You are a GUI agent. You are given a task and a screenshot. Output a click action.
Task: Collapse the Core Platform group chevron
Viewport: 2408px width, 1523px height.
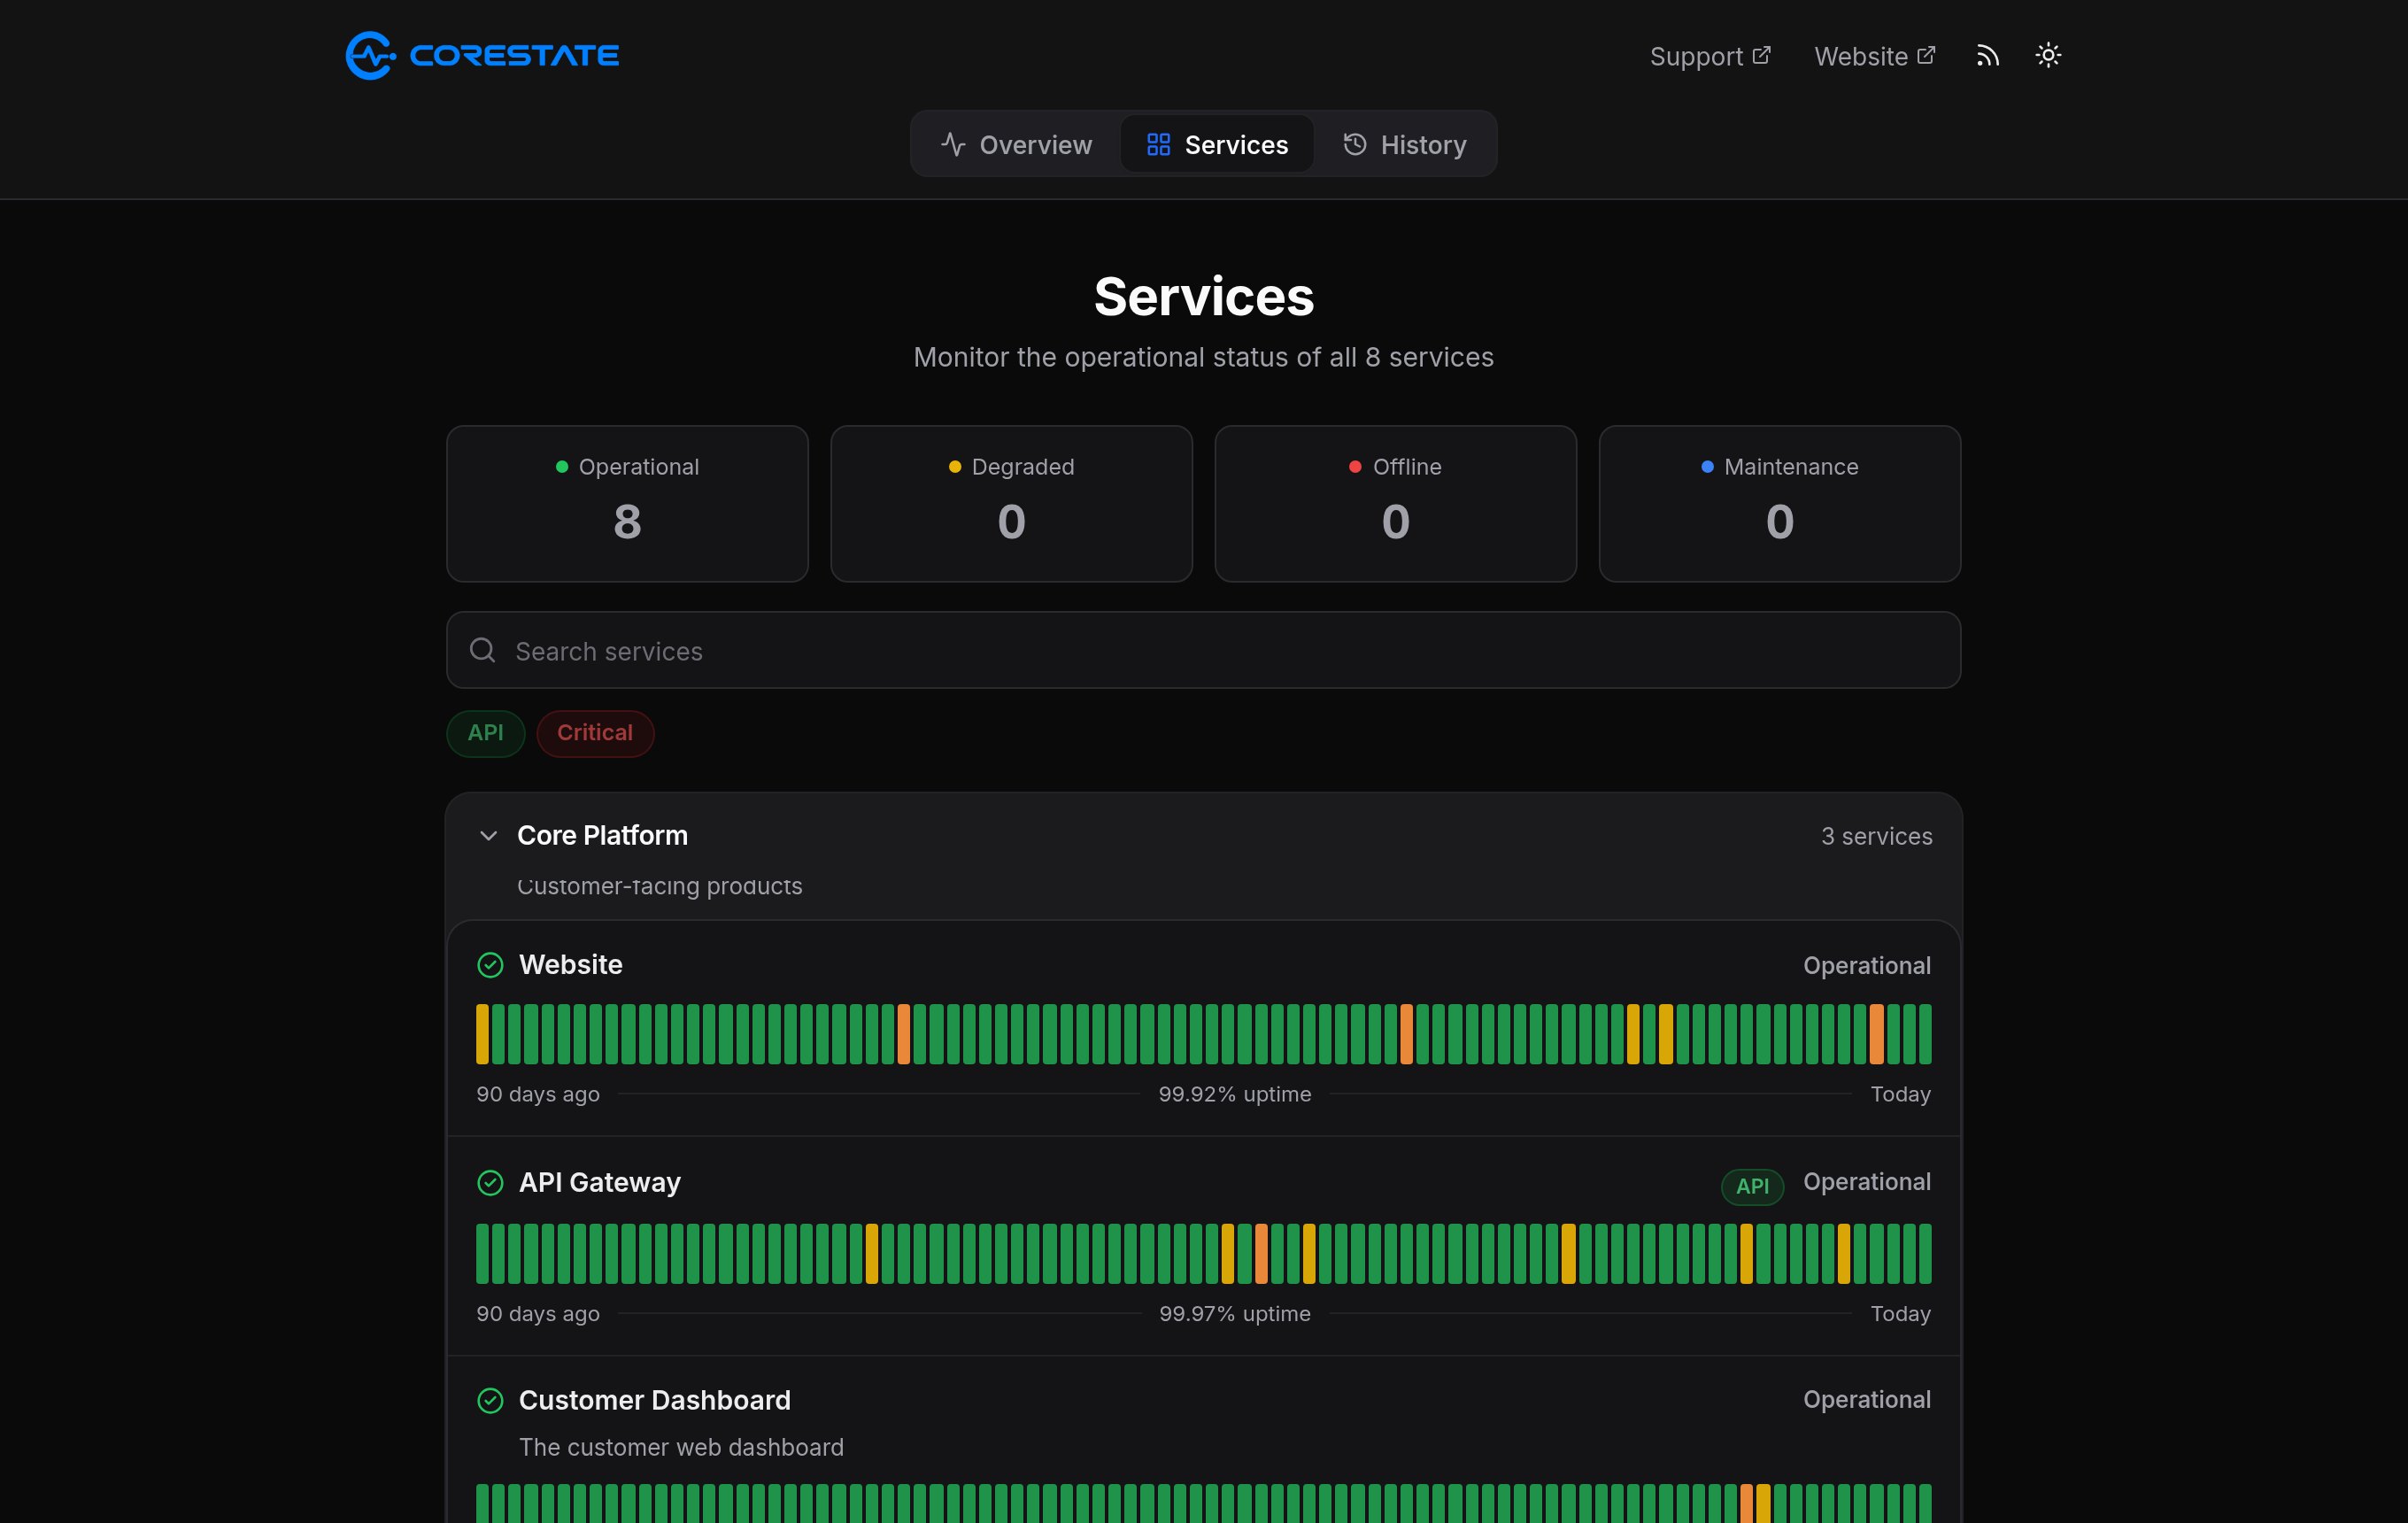pos(488,836)
